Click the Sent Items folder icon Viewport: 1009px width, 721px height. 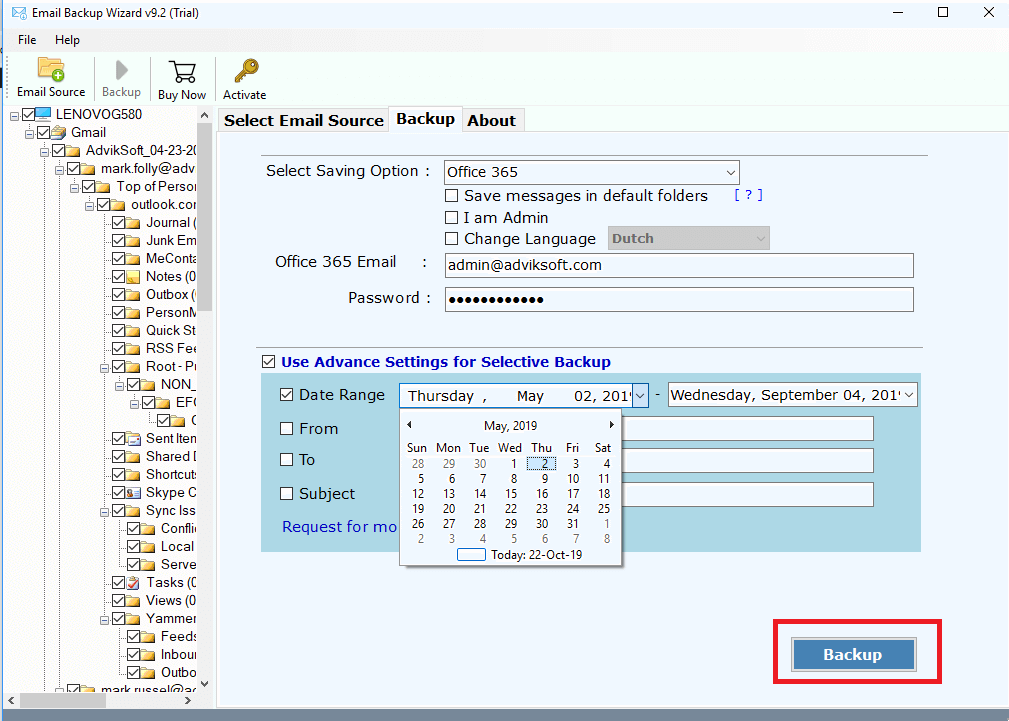coord(133,439)
